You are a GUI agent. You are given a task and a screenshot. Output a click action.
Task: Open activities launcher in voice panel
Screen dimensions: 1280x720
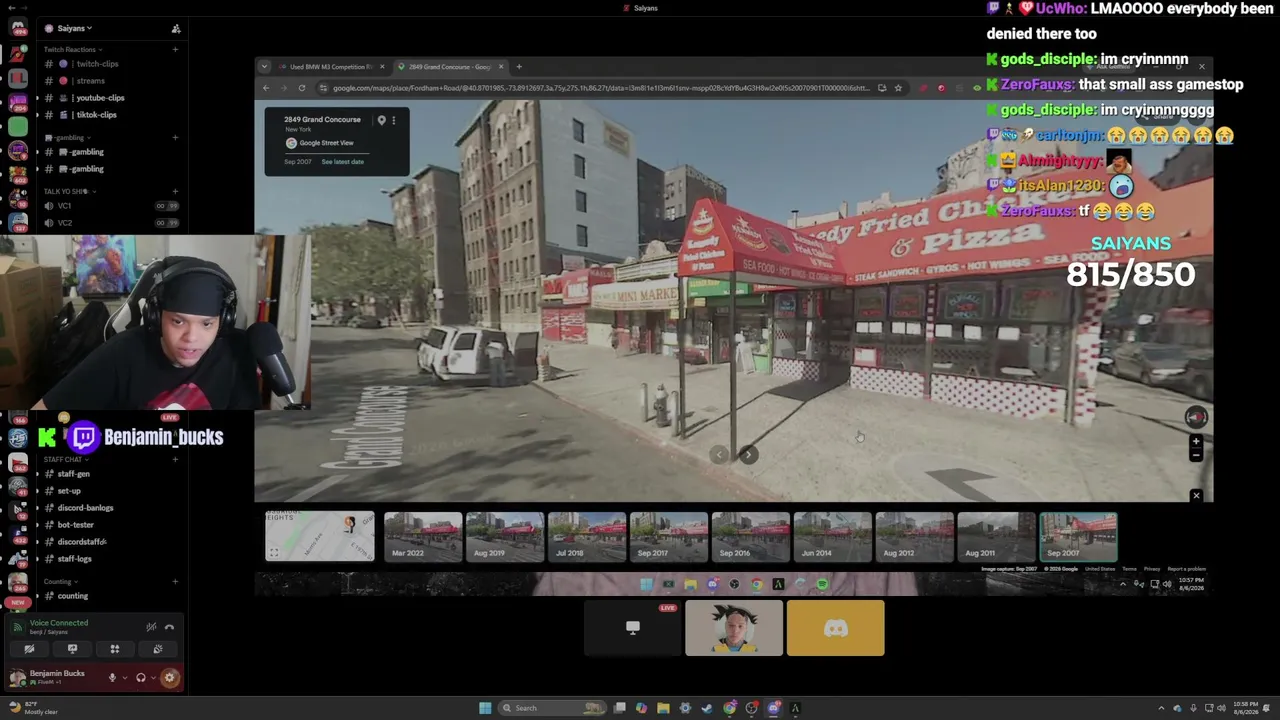pyautogui.click(x=115, y=649)
